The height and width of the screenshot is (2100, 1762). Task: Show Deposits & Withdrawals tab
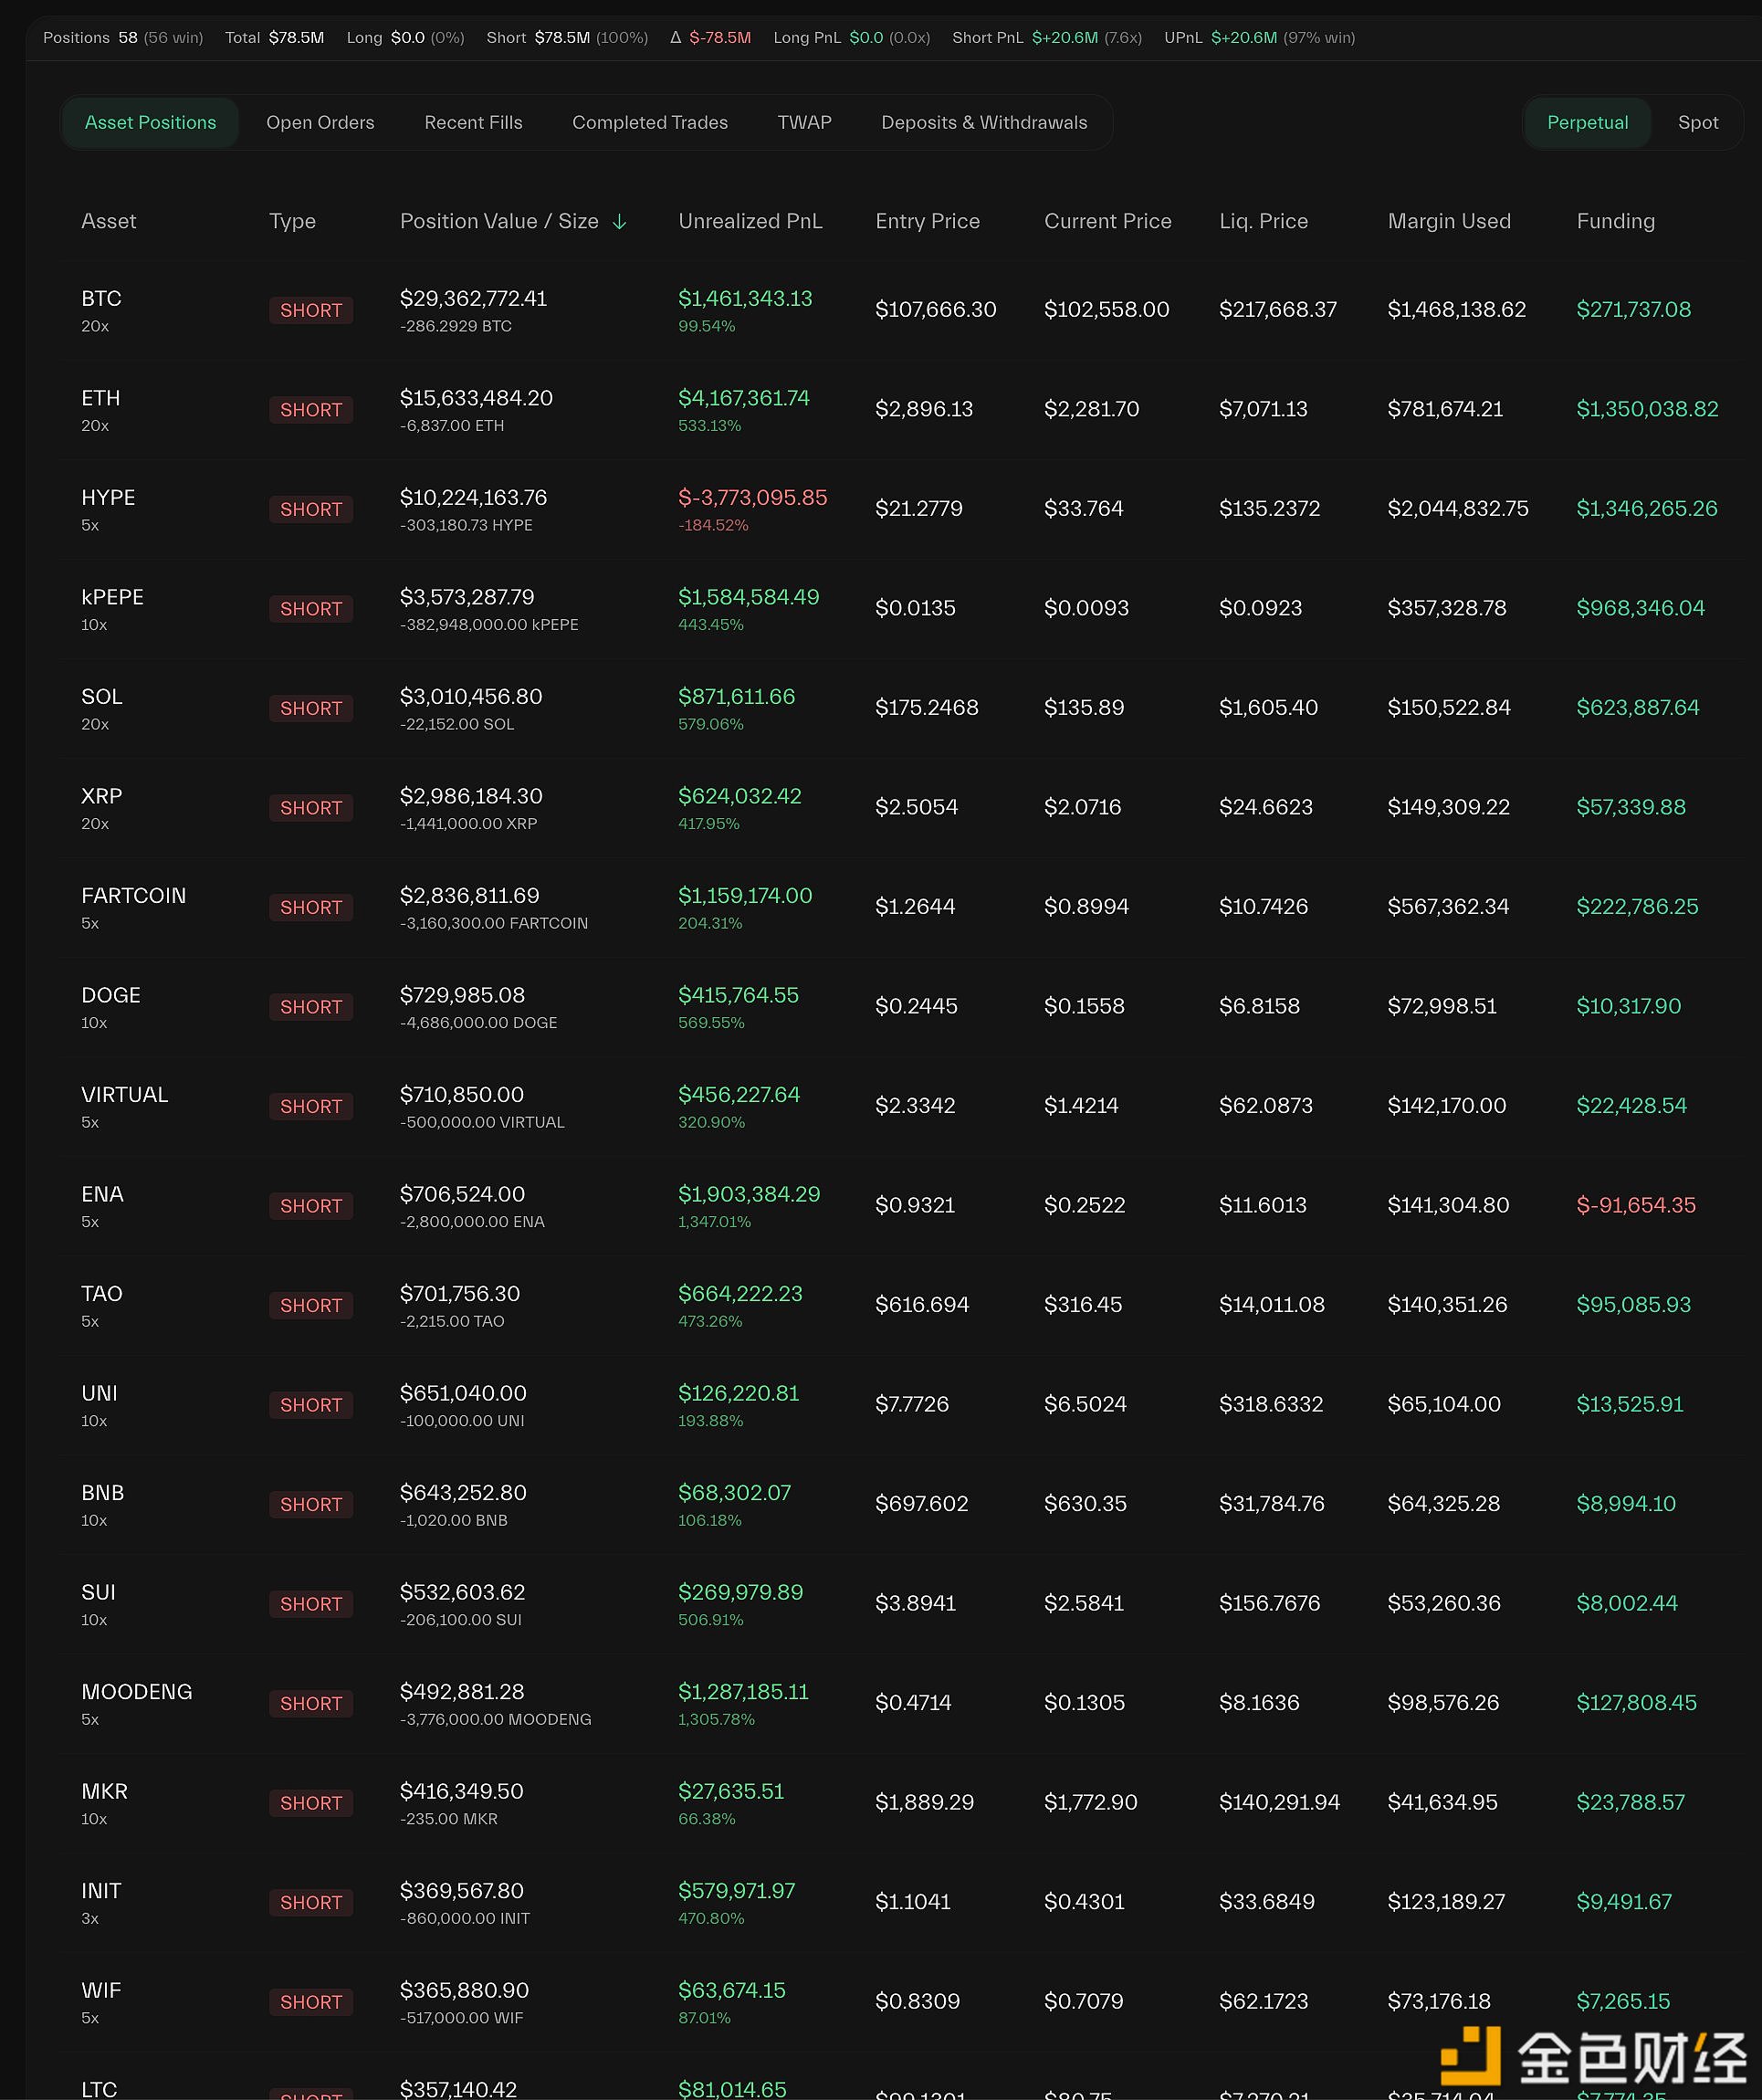pos(983,123)
